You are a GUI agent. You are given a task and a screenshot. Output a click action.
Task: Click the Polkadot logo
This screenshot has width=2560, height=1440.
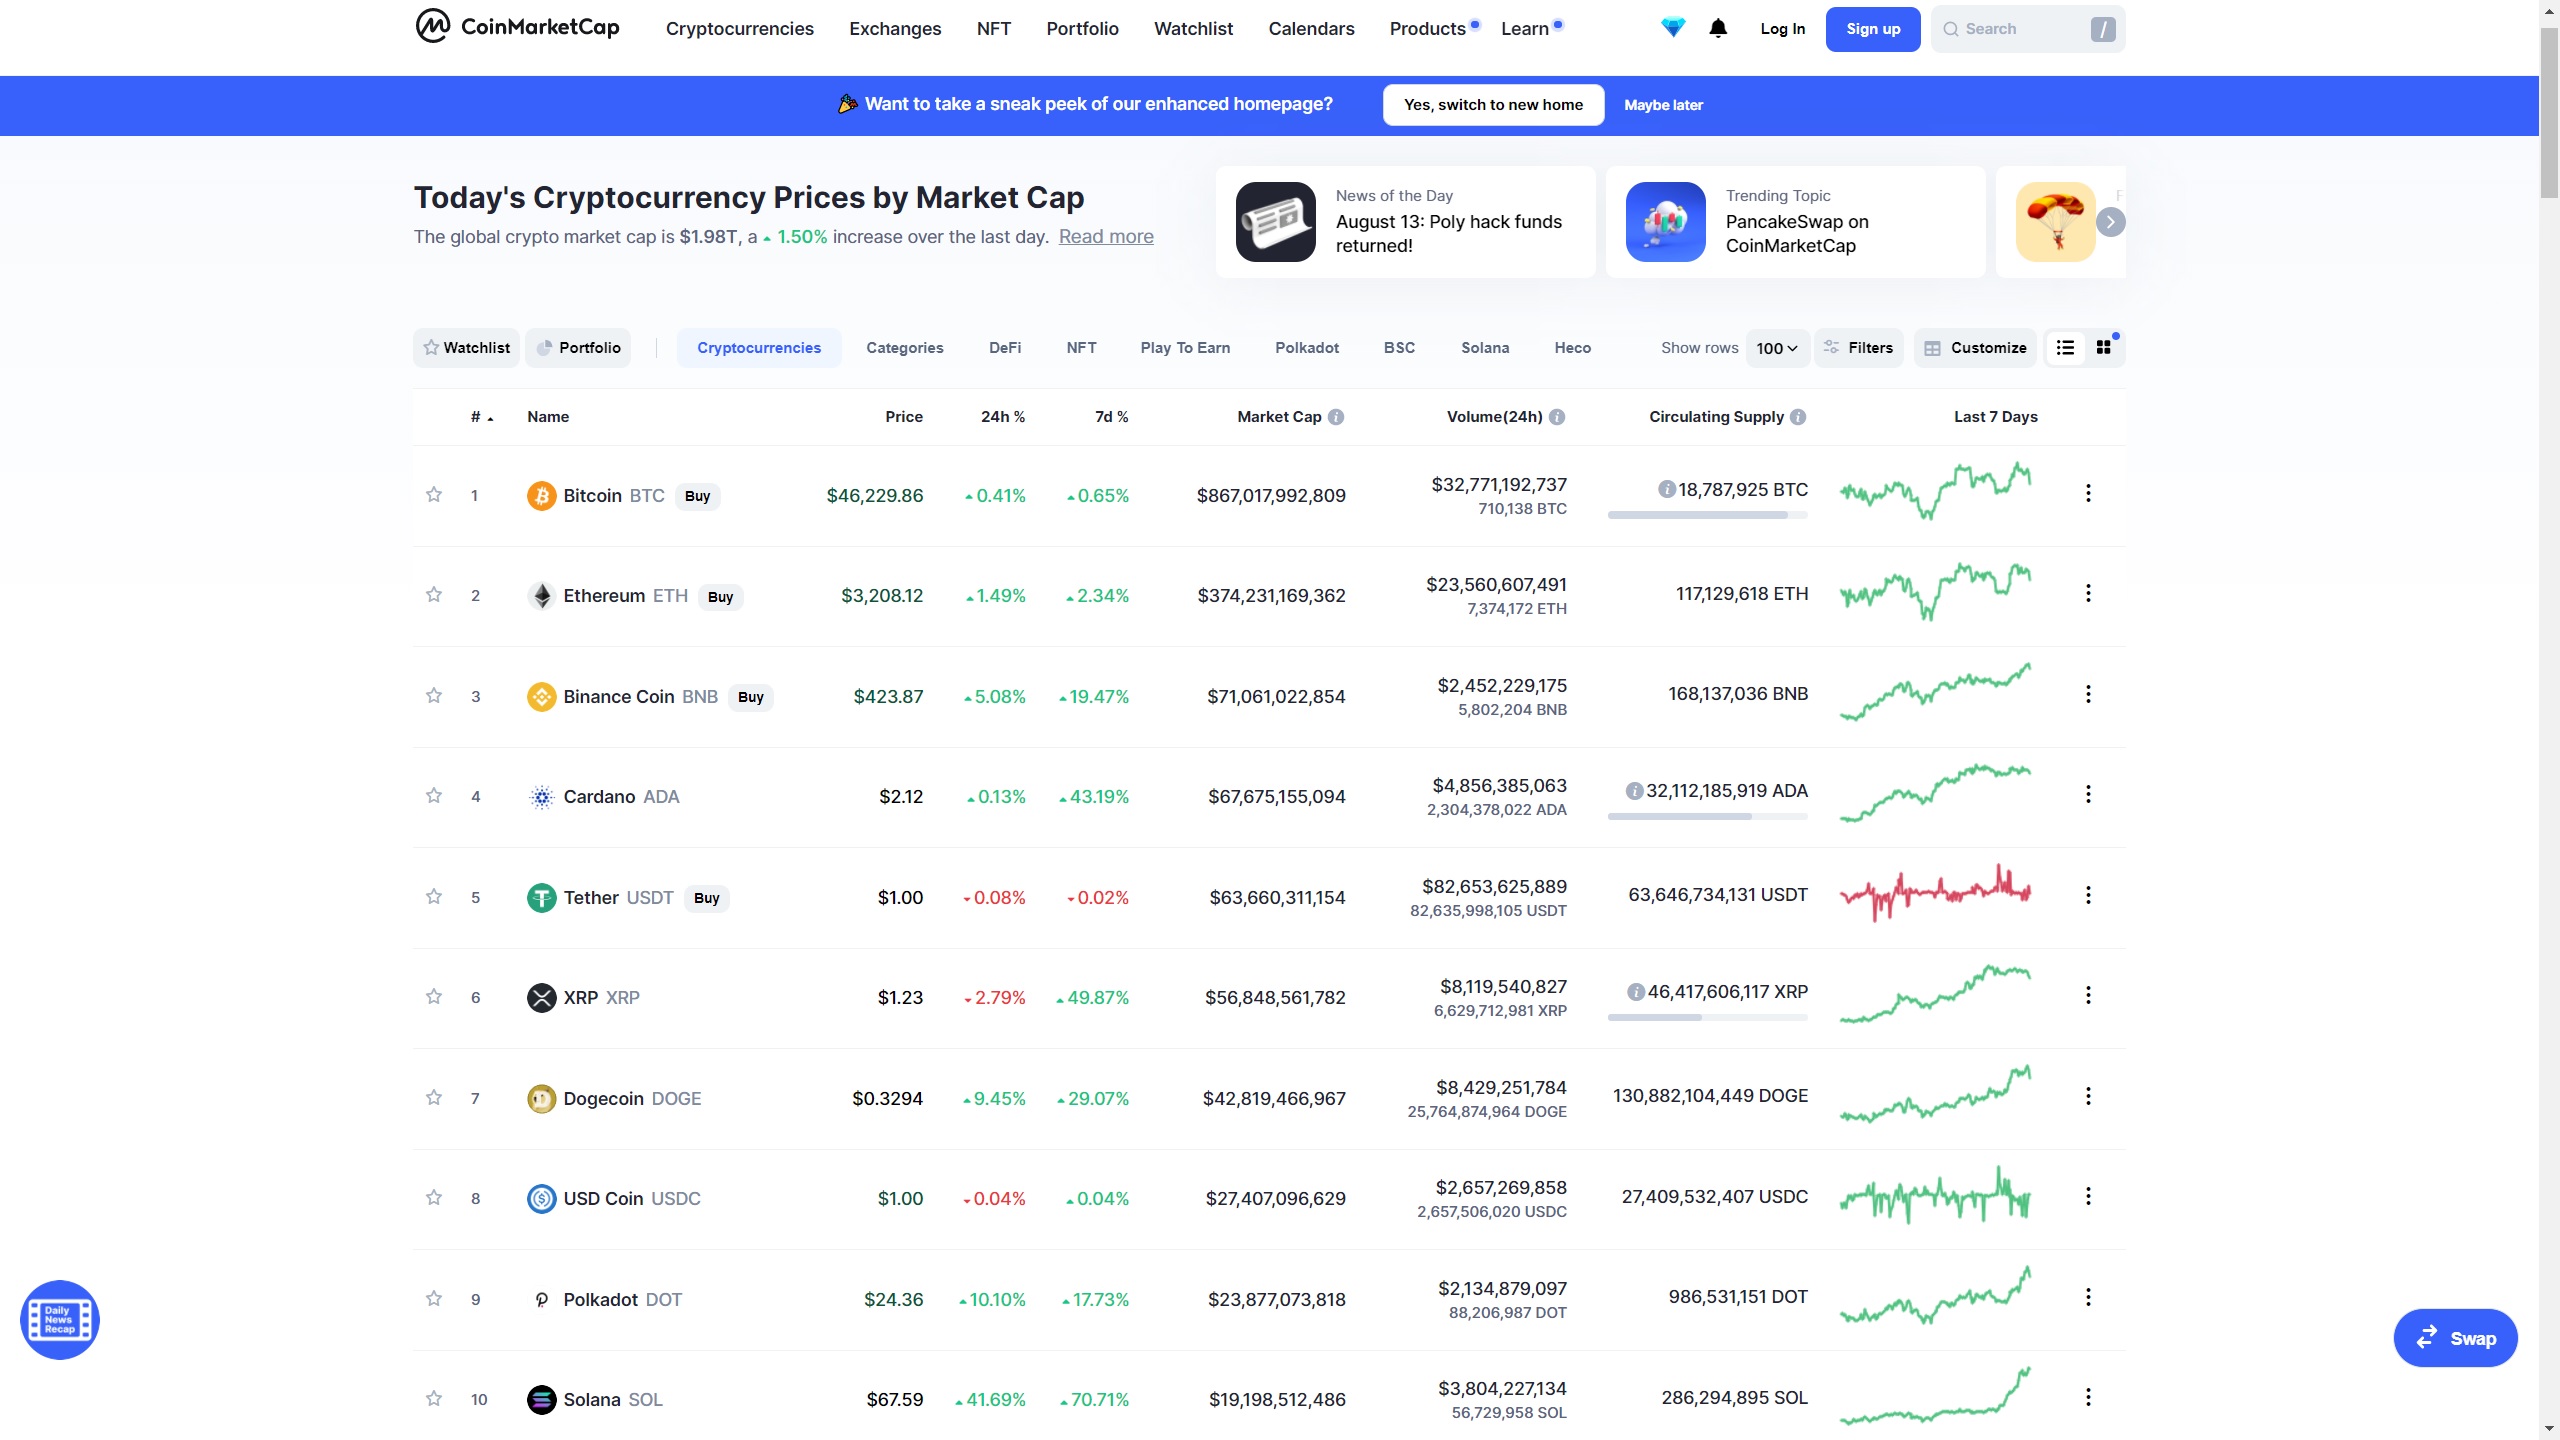click(541, 1300)
